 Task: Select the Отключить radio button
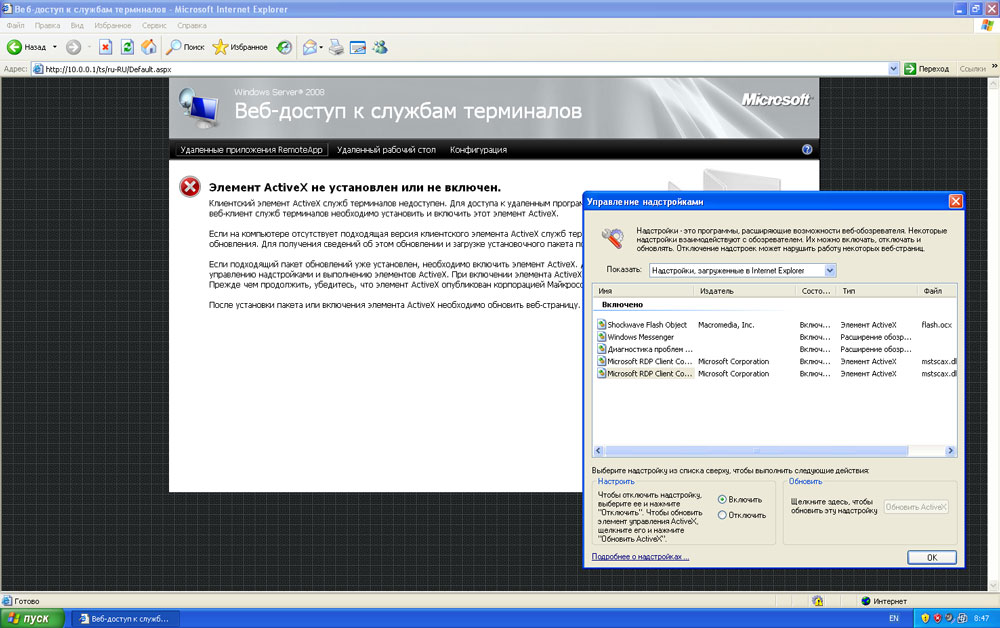[722, 515]
